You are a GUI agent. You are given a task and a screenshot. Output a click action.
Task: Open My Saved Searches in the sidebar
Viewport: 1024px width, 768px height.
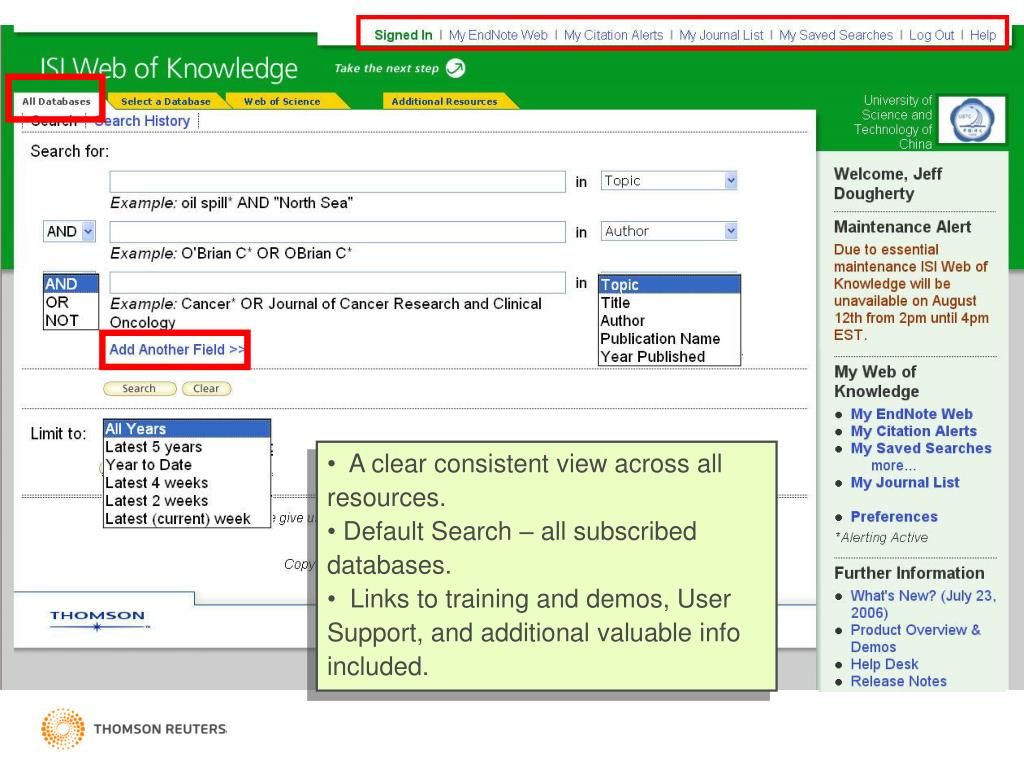tap(921, 448)
